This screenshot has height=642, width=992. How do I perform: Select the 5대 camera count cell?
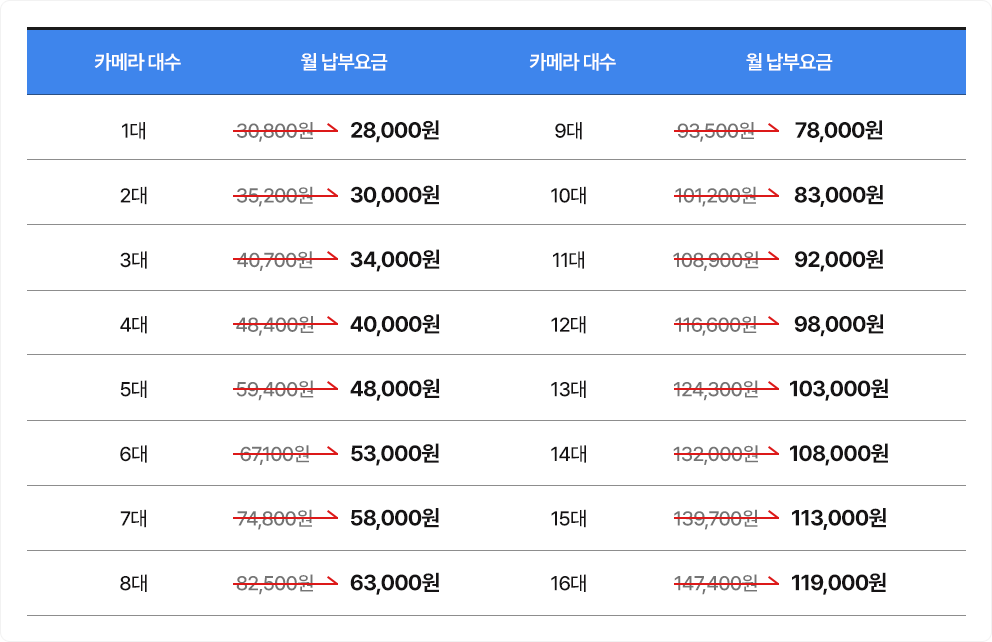click(133, 389)
